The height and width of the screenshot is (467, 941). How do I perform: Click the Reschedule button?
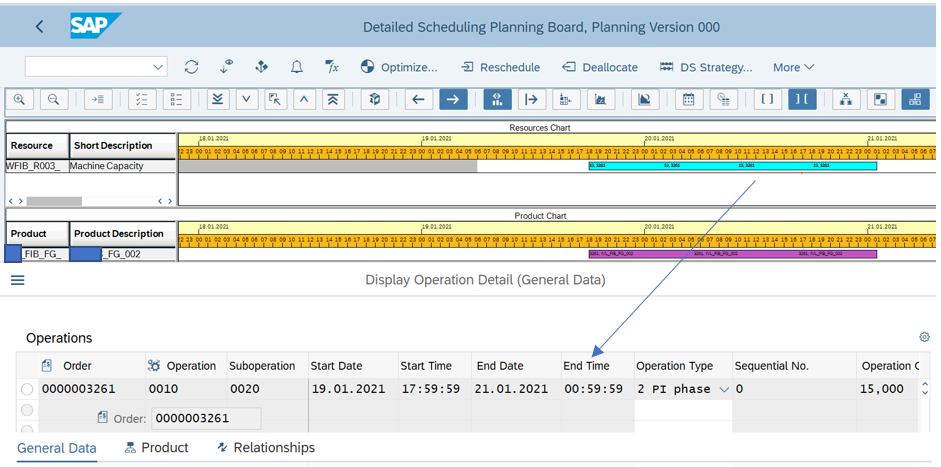[x=501, y=67]
